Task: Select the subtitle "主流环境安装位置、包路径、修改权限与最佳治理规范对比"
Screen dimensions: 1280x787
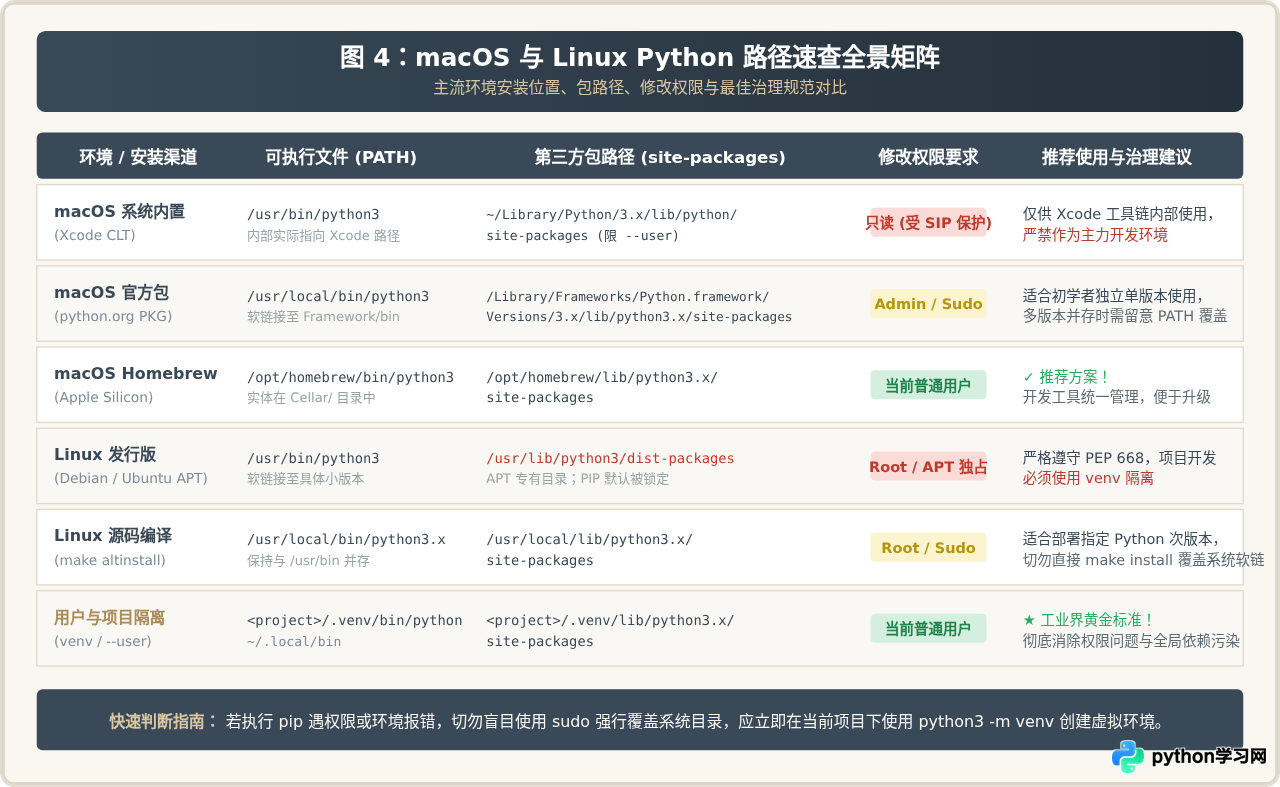Action: pos(640,88)
